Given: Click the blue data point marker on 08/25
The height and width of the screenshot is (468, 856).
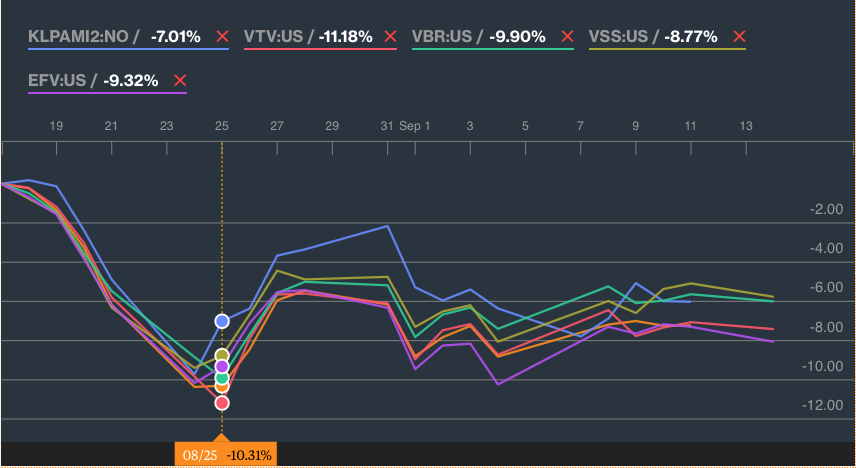Looking at the screenshot, I should [x=222, y=321].
